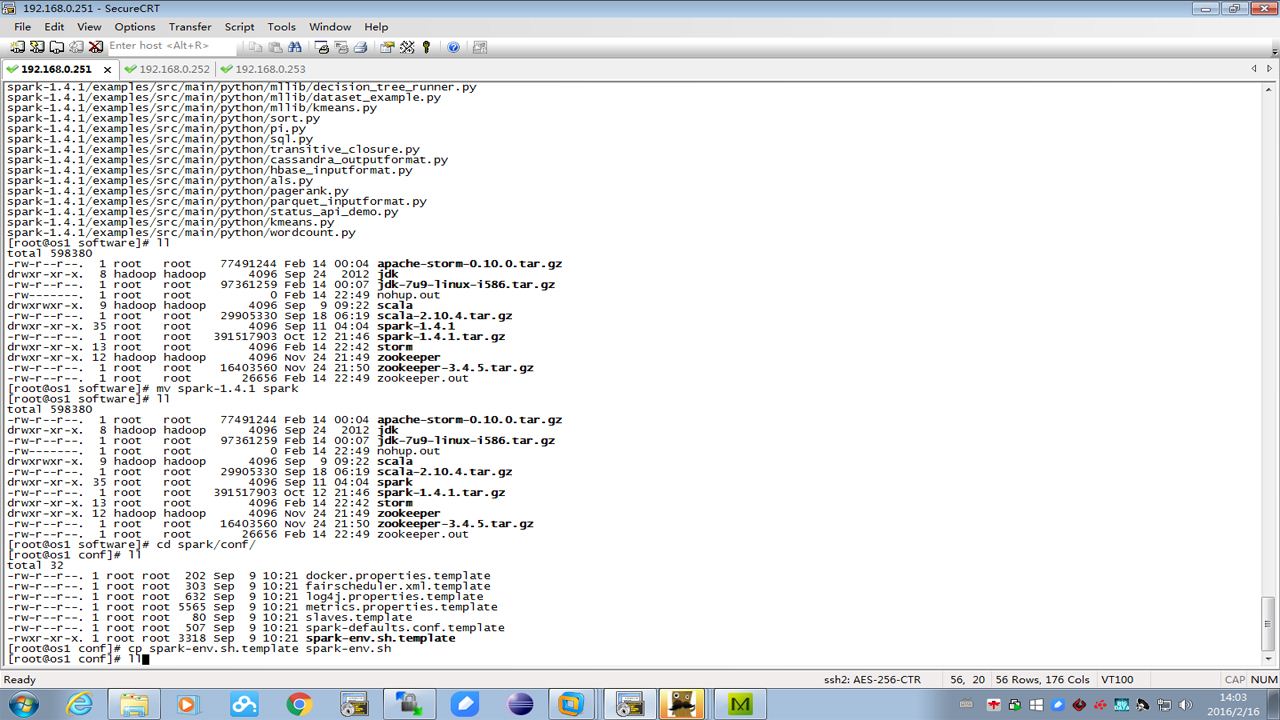Screen dimensions: 1280x720
Task: Click the taskbar clock showing 14:03
Action: (x=1233, y=704)
